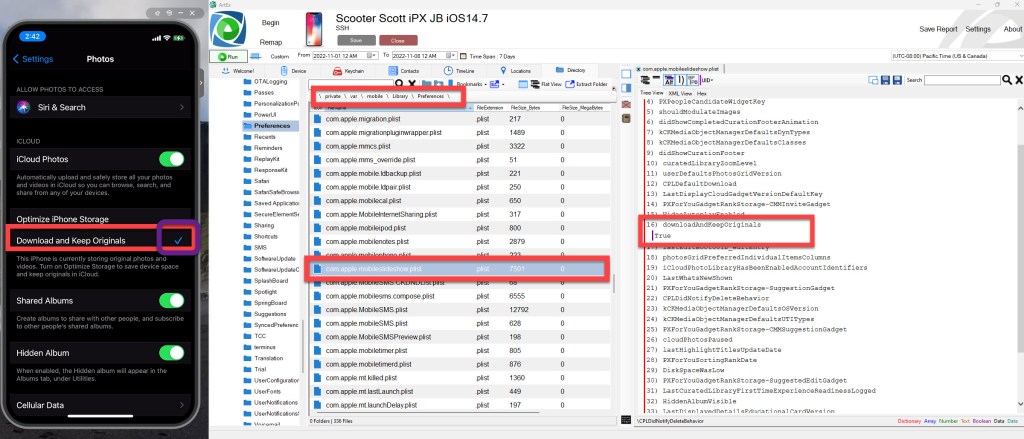1024x439 pixels.
Task: Disable the Hidden Album switch
Action: [x=172, y=352]
